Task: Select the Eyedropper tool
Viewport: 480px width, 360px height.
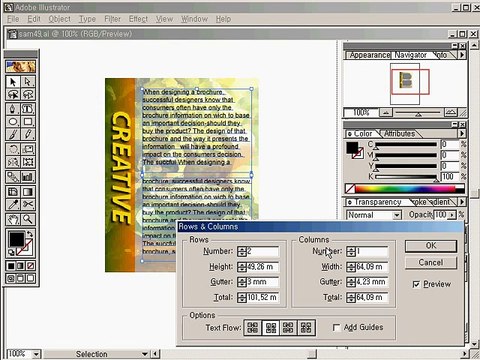Action: click(13, 204)
